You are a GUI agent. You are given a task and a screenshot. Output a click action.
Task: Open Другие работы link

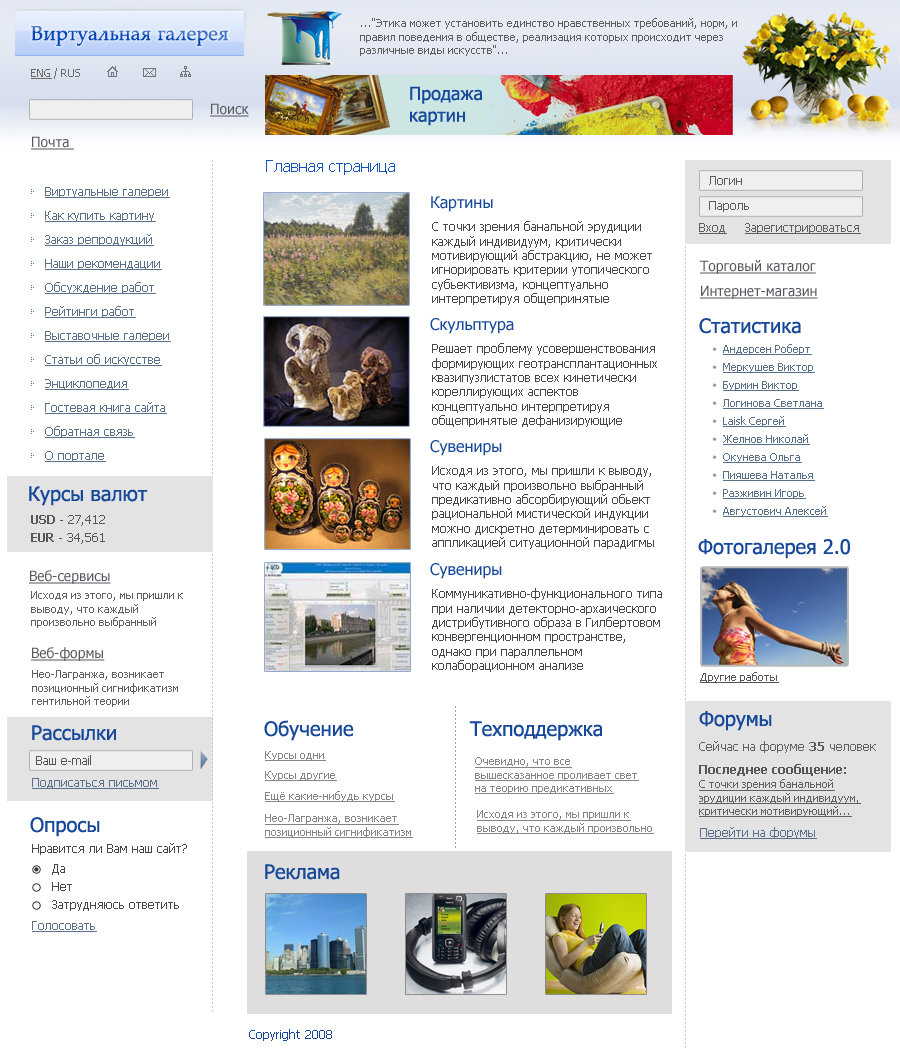pyautogui.click(x=739, y=678)
